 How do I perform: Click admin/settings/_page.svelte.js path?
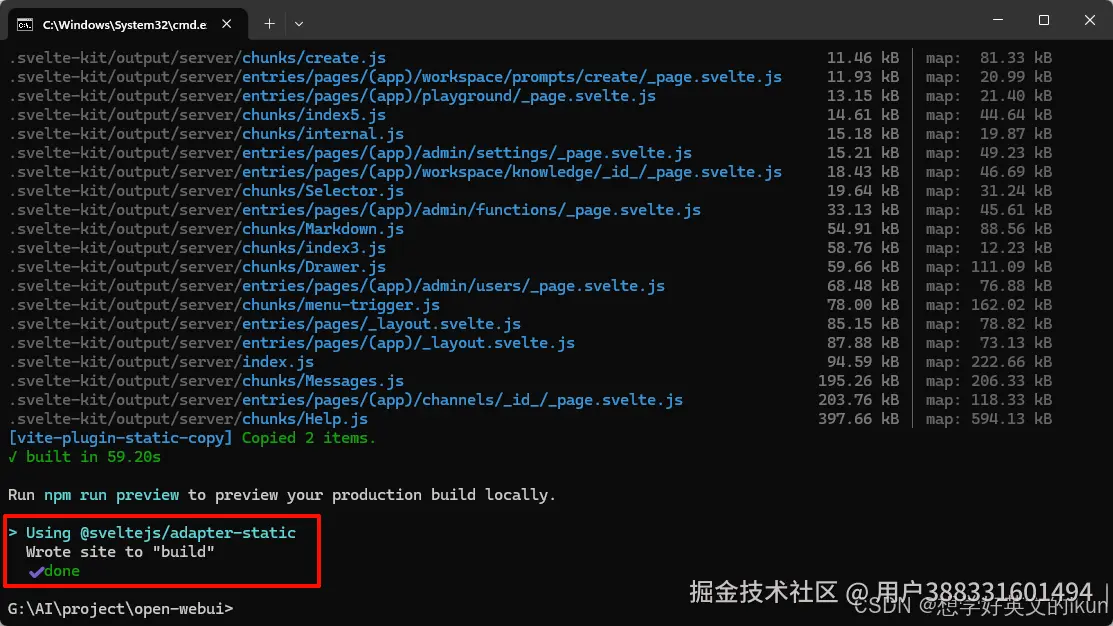[x=466, y=153]
